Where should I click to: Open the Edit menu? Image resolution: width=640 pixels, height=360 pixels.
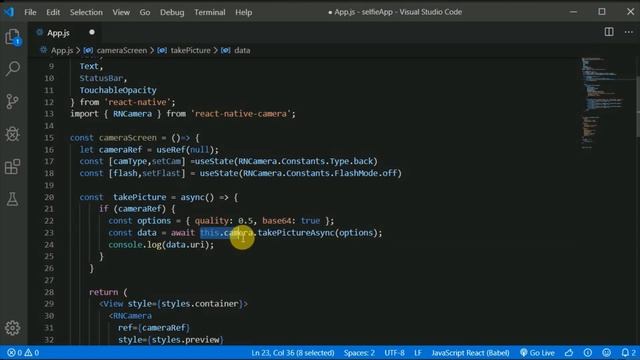[53, 12]
